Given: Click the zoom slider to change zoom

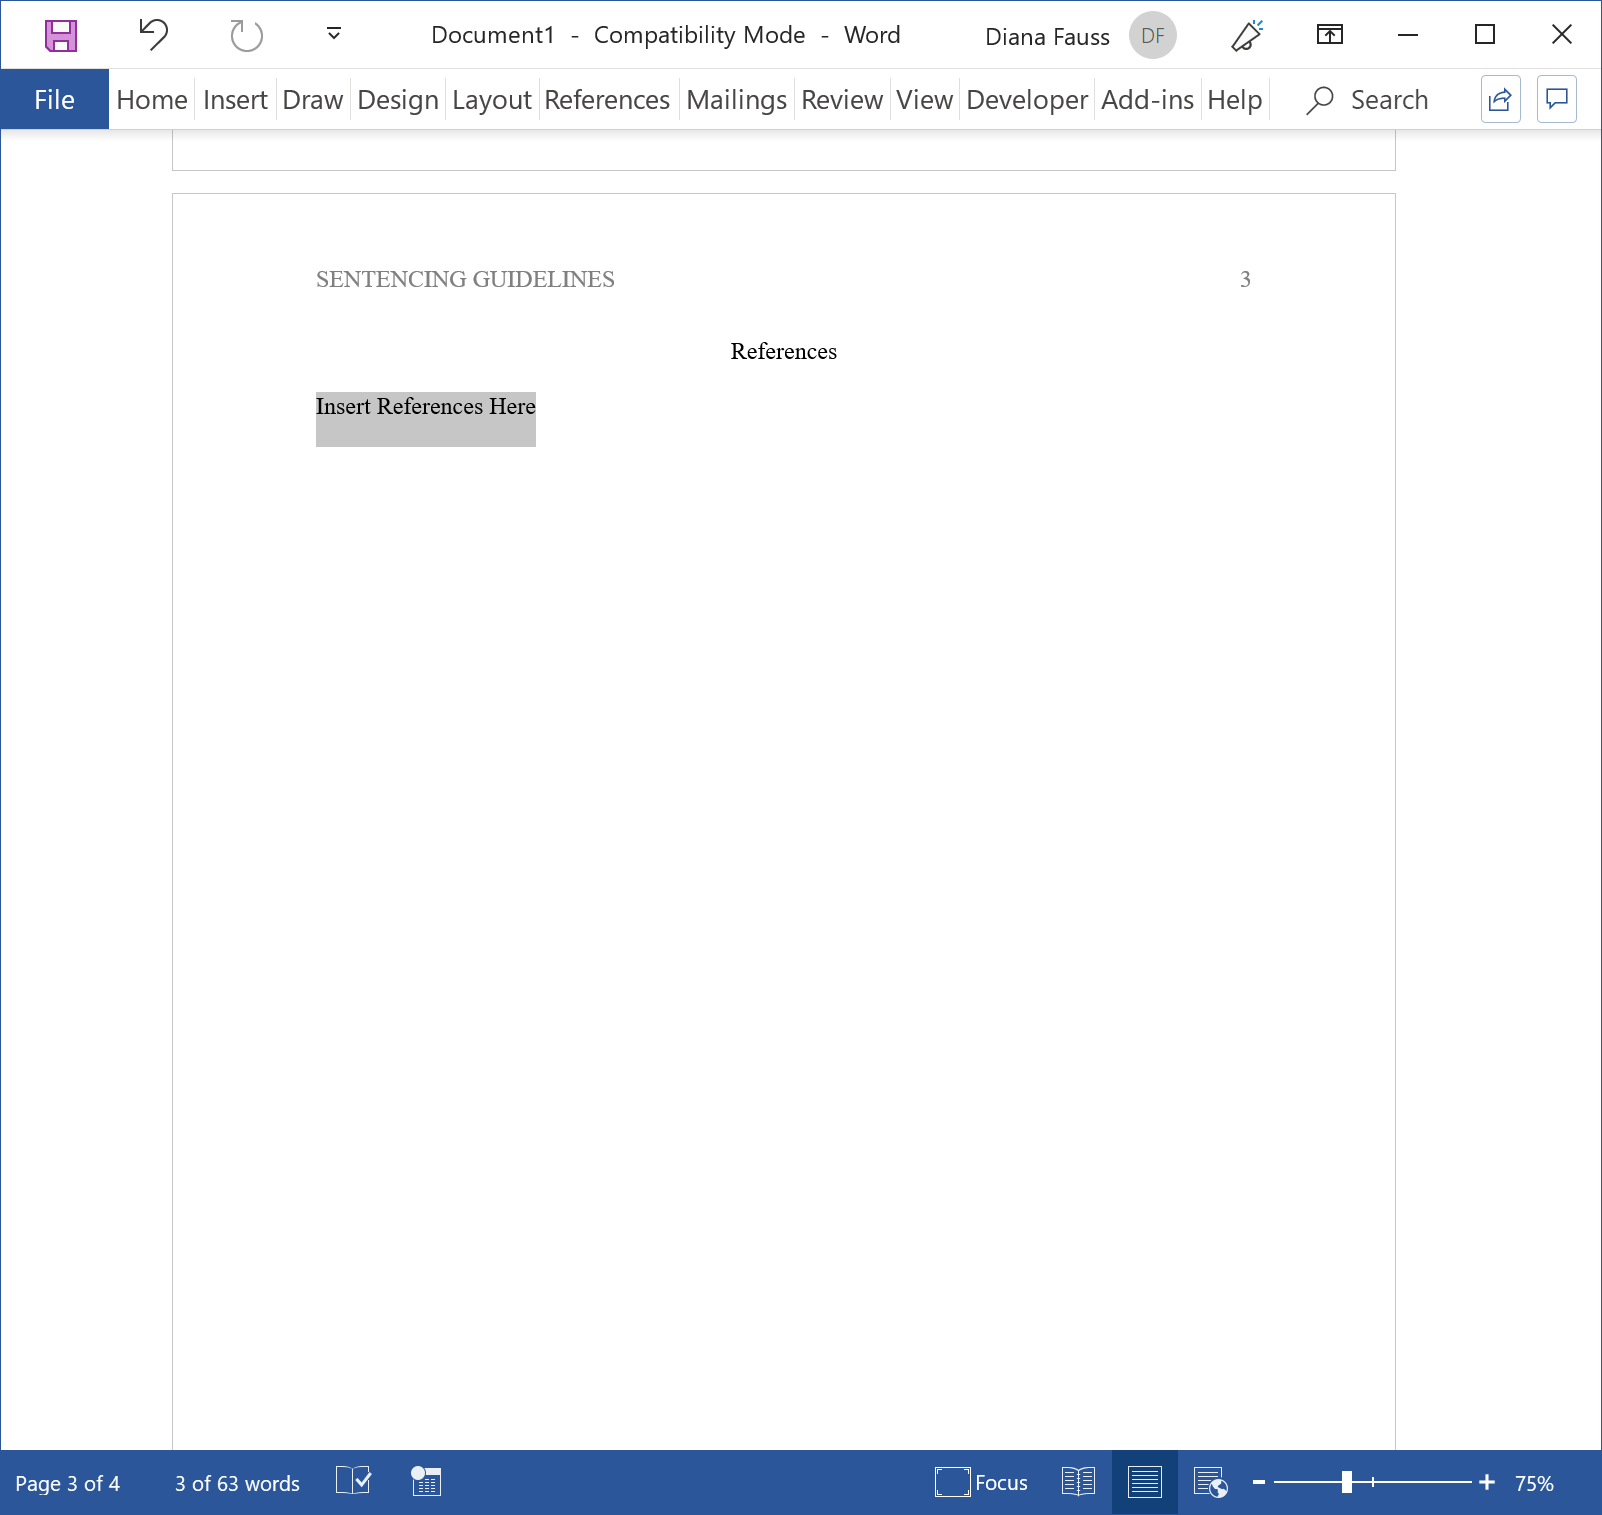Looking at the screenshot, I should click(x=1349, y=1483).
